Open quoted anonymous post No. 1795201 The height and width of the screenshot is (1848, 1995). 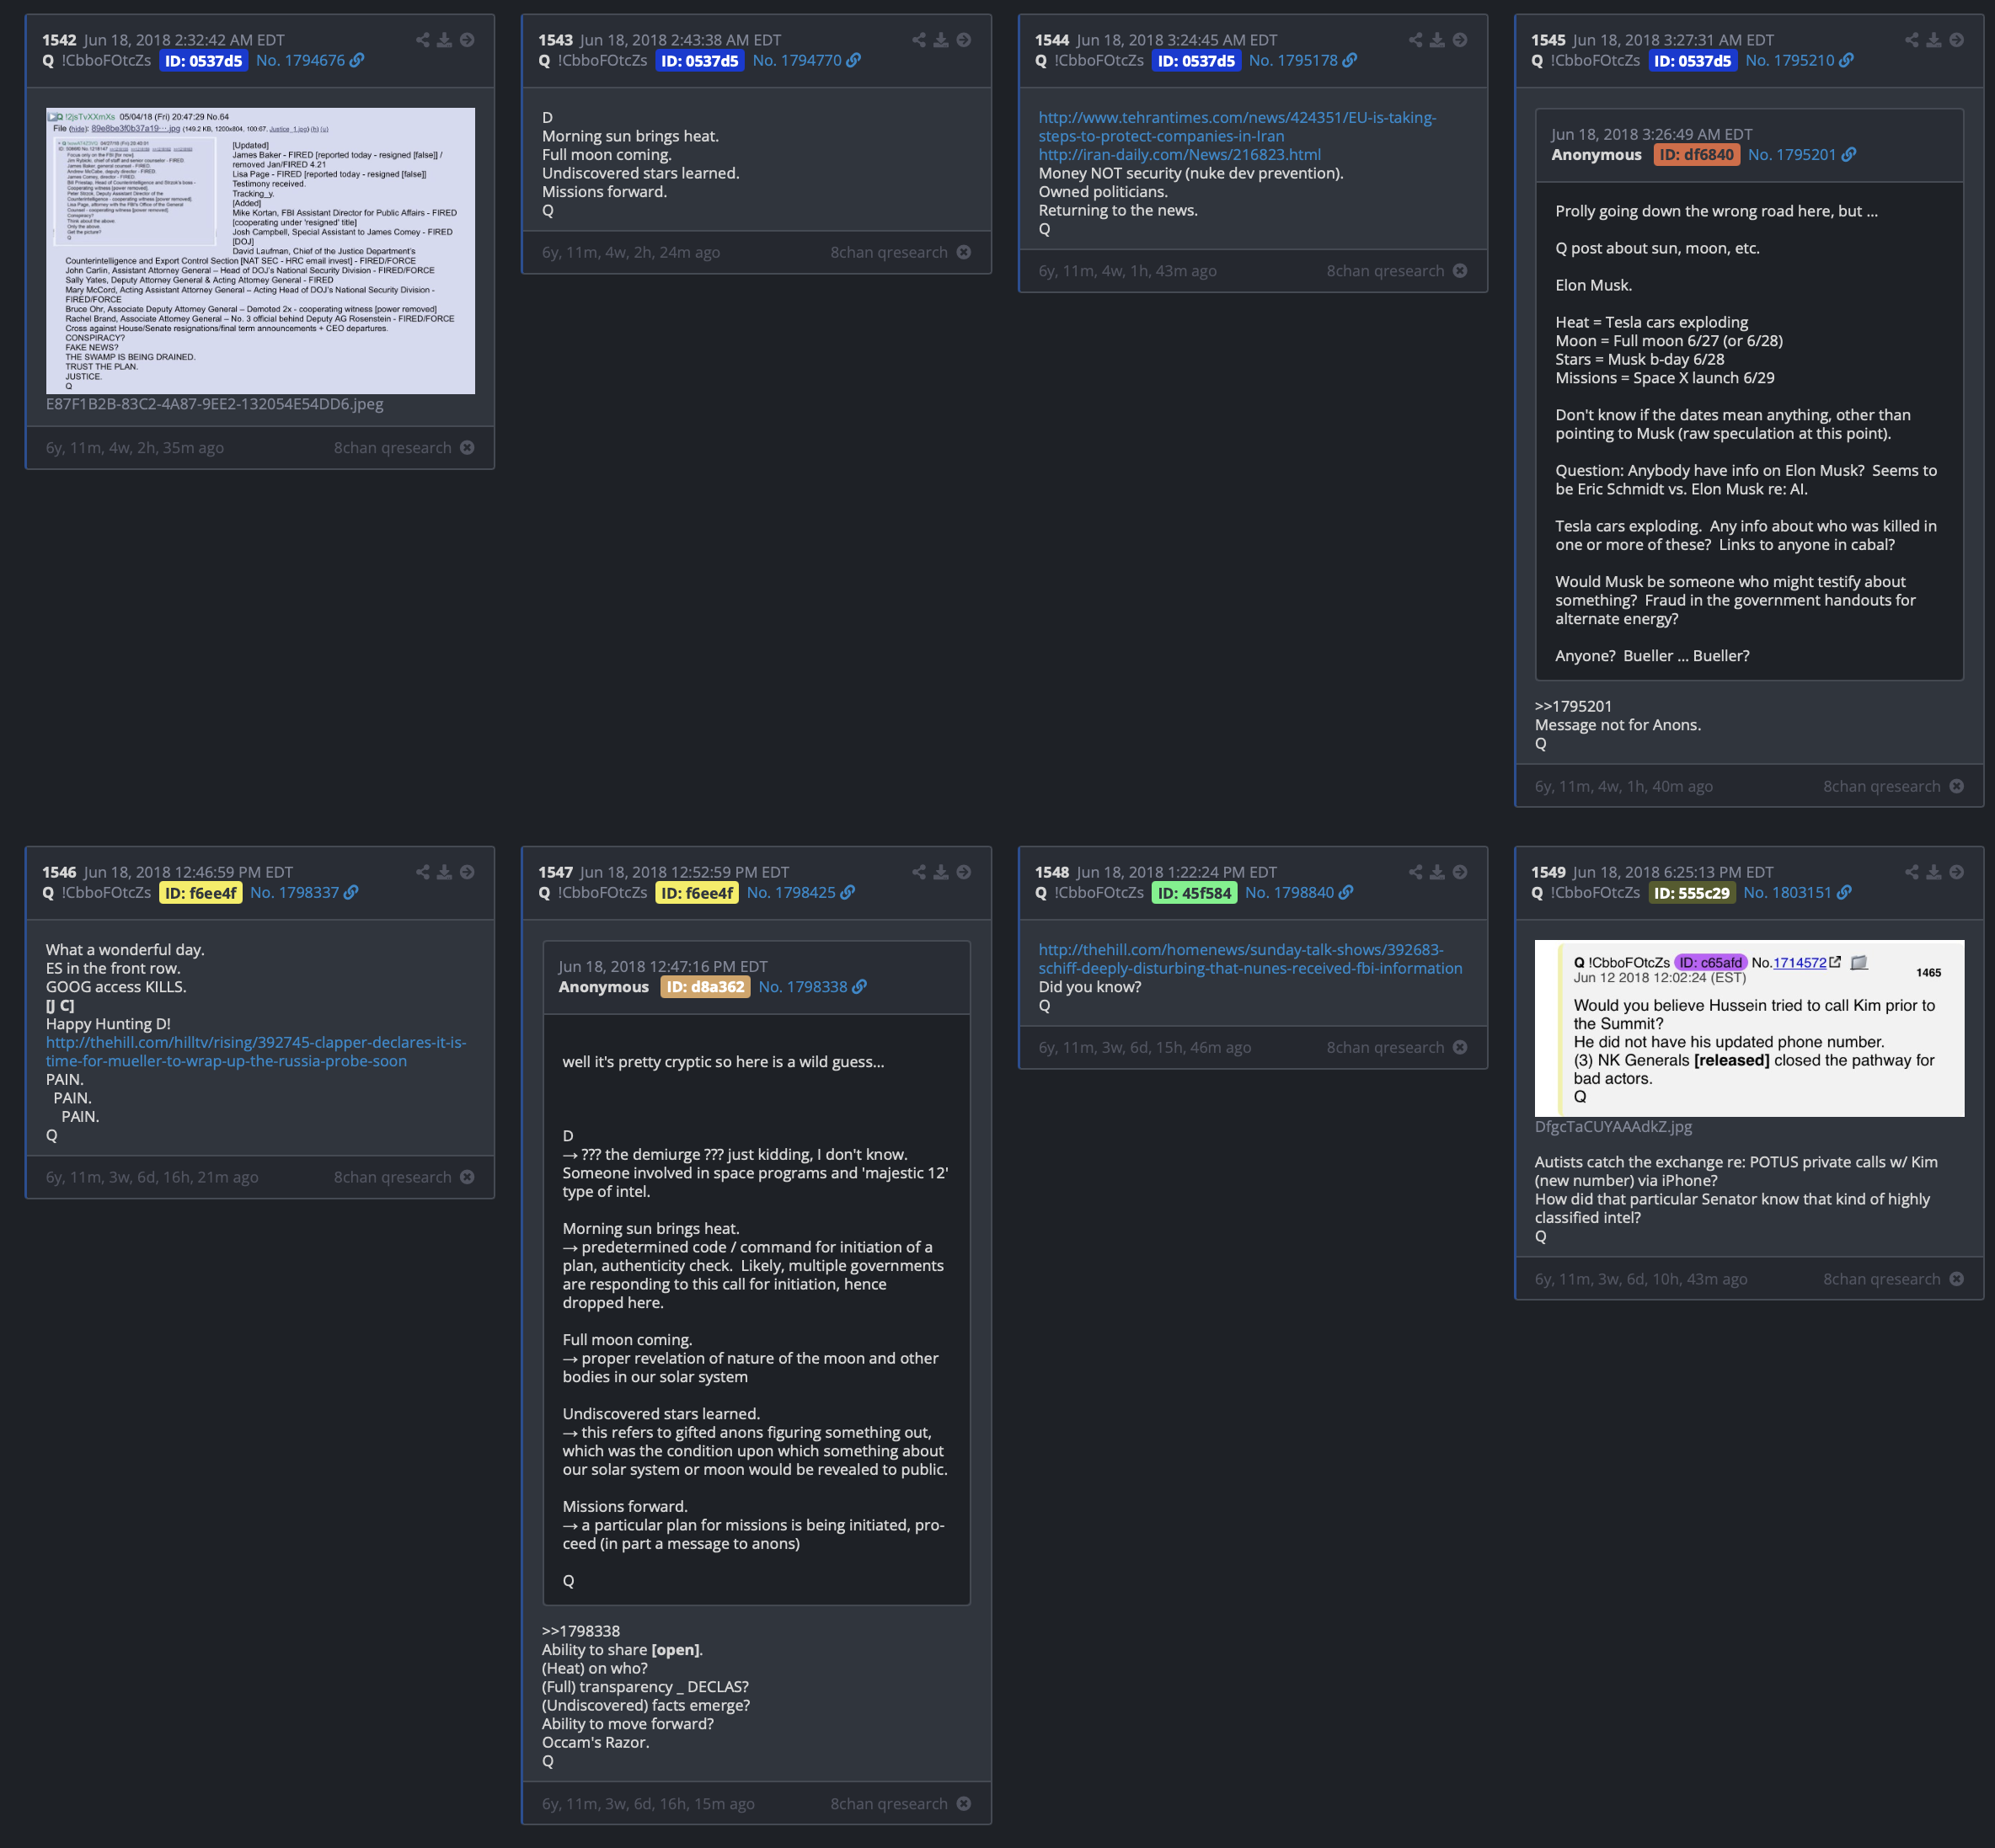(1802, 154)
